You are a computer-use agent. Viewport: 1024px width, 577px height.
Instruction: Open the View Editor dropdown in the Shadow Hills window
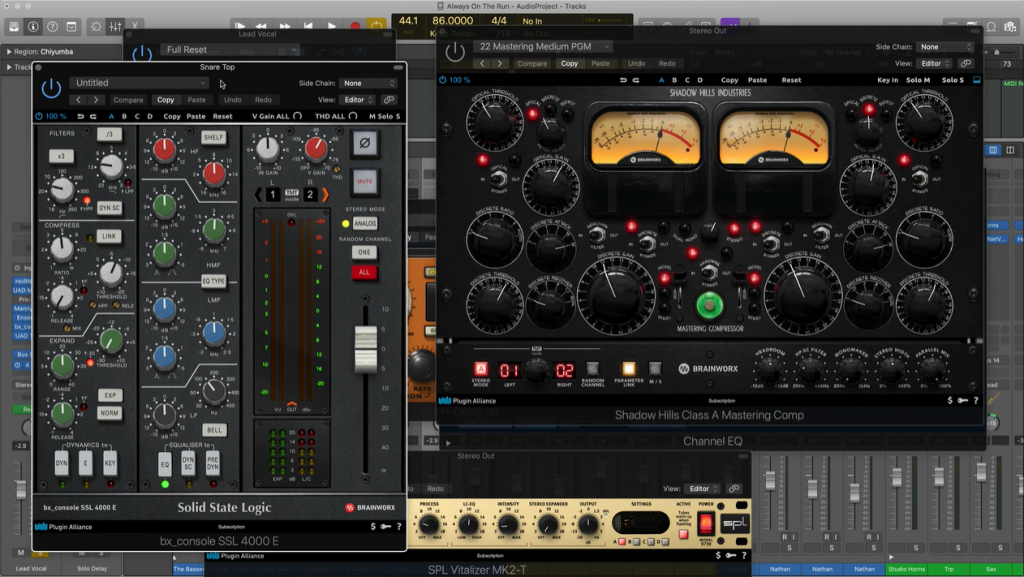934,63
